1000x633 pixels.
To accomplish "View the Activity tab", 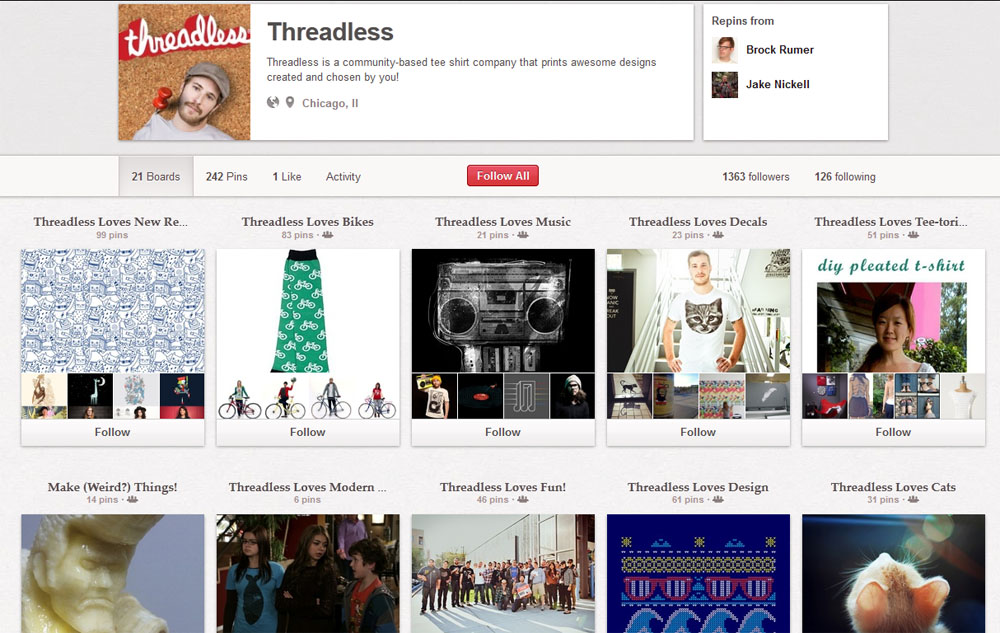I will pos(343,177).
